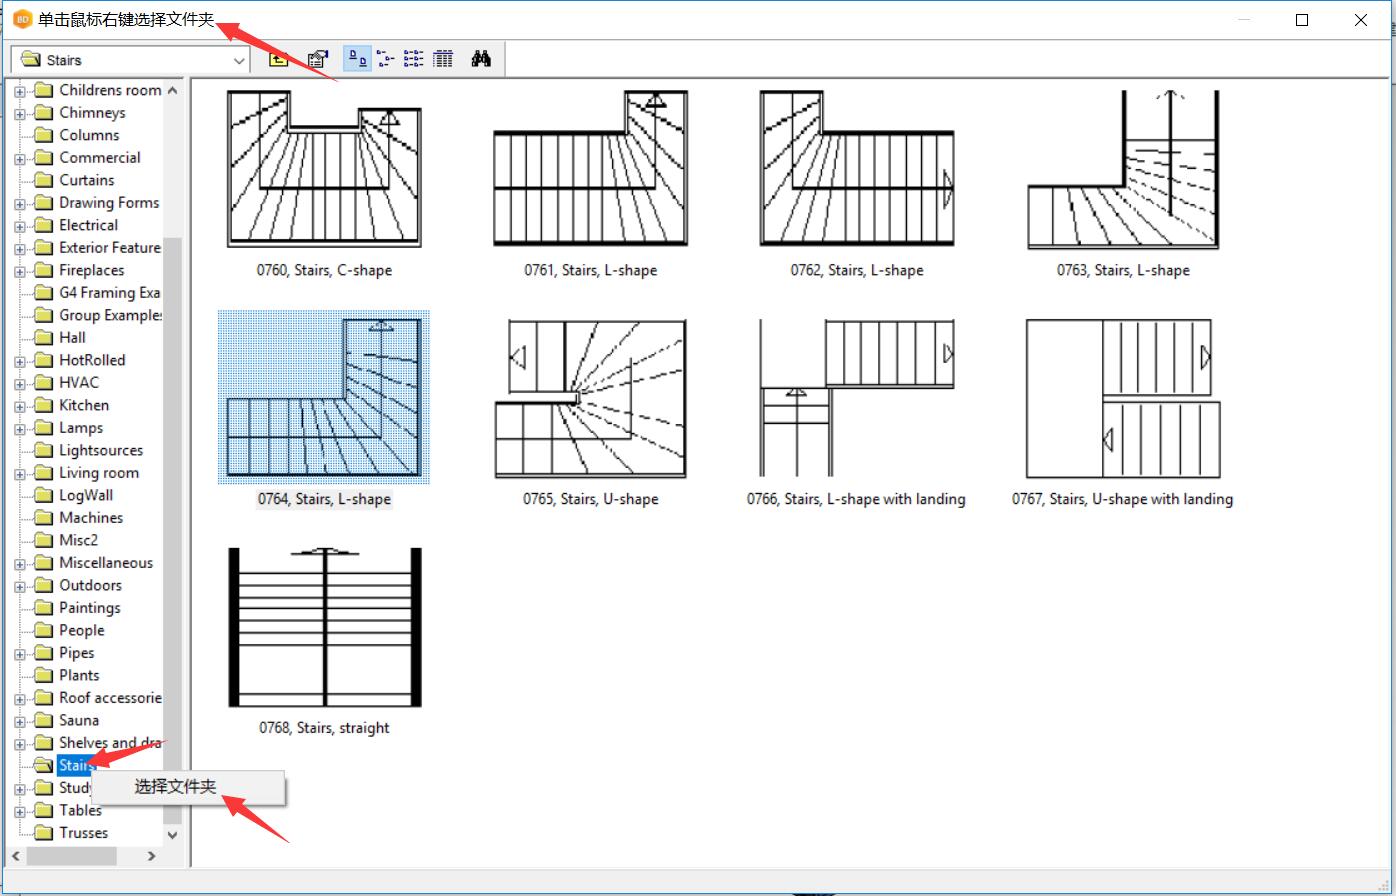The width and height of the screenshot is (1396, 896).
Task: Choose 选择文件夹 in the context menu
Action: tap(175, 787)
